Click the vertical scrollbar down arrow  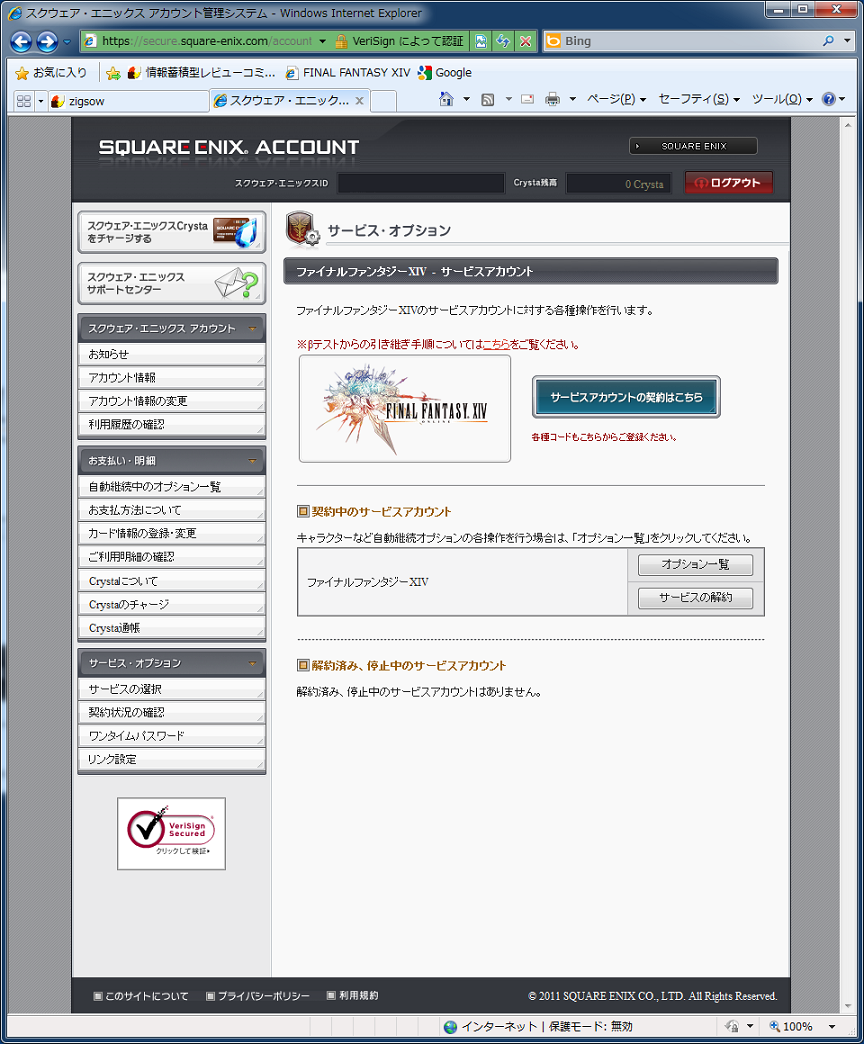848,1006
